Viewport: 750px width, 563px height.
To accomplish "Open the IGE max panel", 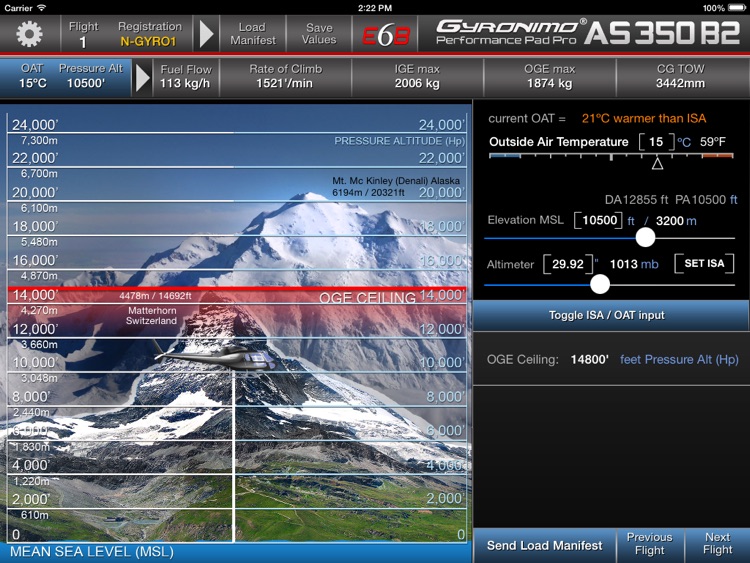I will click(417, 77).
